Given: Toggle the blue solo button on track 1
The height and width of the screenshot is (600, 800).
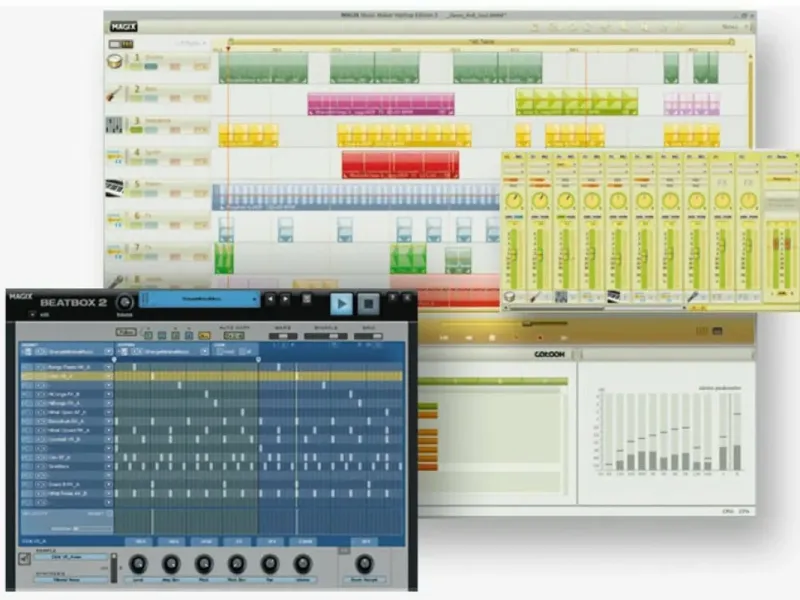Looking at the screenshot, I should click(151, 67).
